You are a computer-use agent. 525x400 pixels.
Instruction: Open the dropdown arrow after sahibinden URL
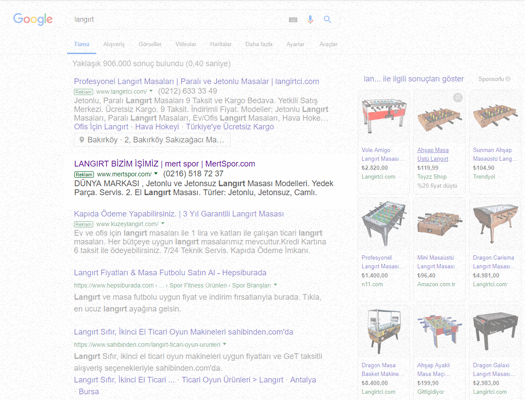point(224,344)
